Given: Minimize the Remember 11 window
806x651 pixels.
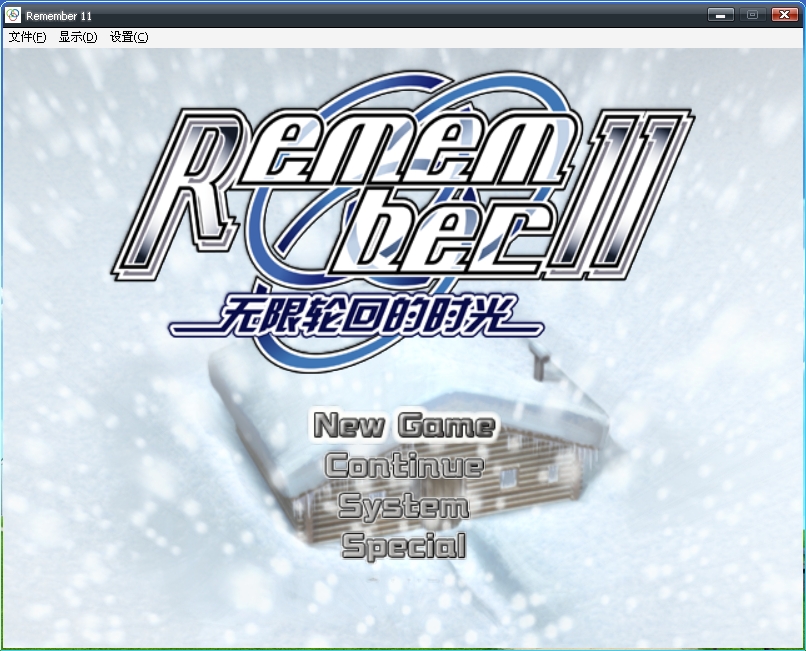Looking at the screenshot, I should pyautogui.click(x=721, y=15).
